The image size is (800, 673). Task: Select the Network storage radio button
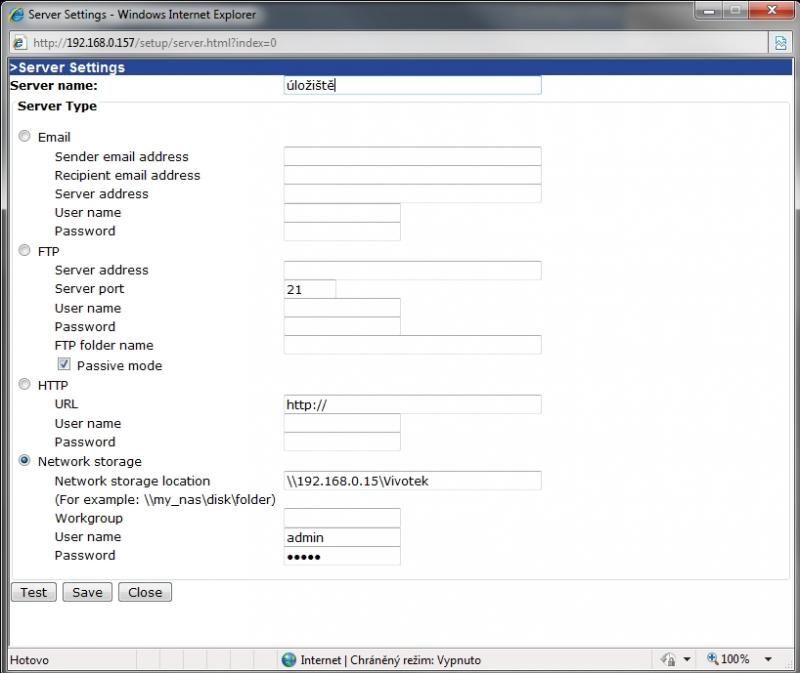[x=24, y=462]
